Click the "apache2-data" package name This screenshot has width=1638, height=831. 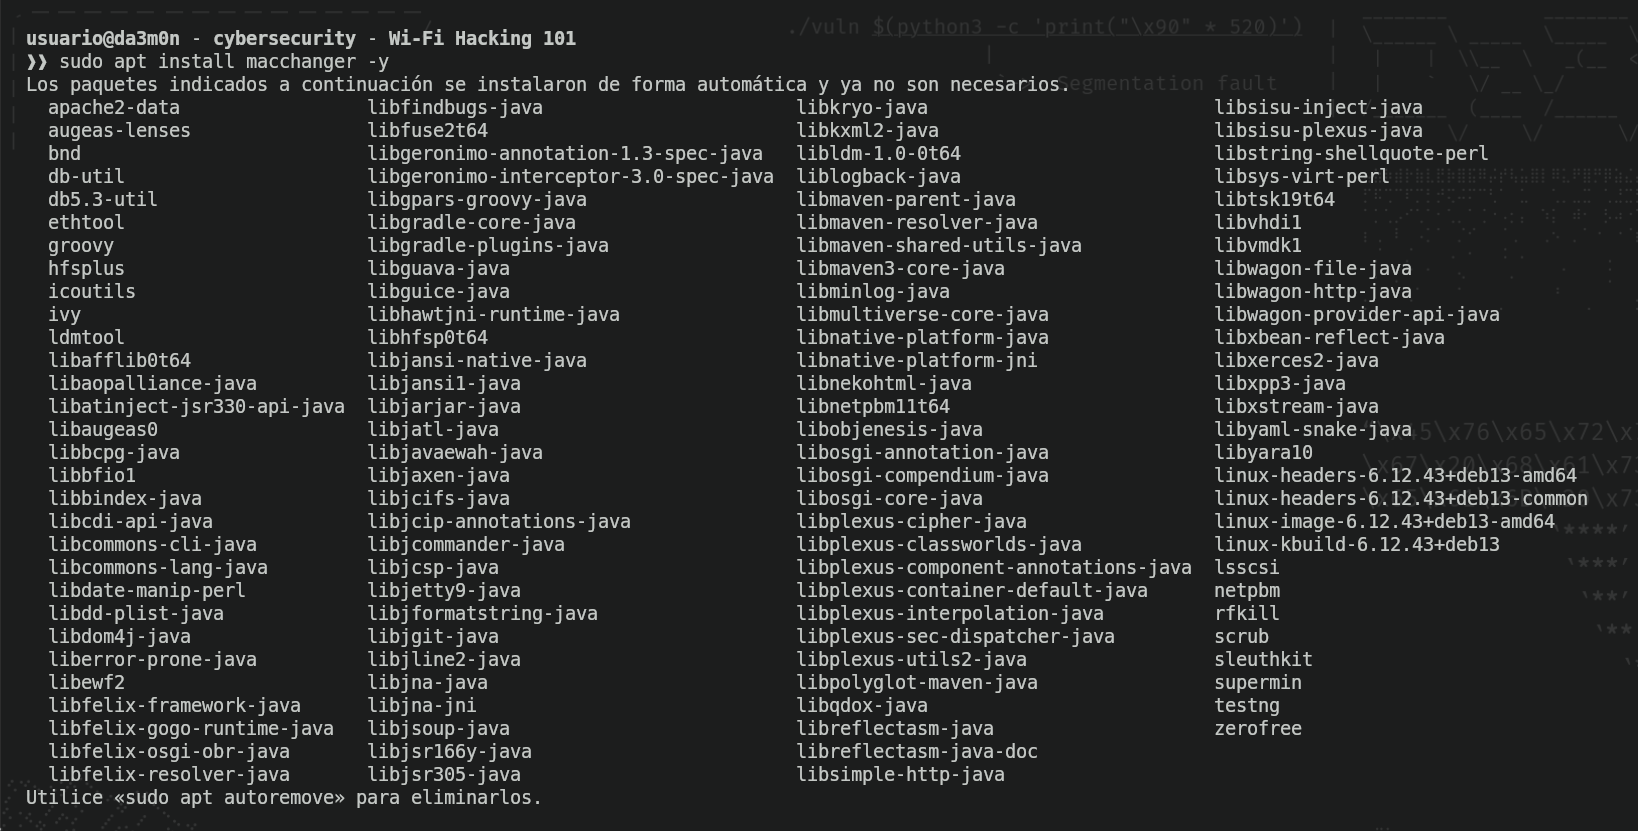tap(114, 108)
